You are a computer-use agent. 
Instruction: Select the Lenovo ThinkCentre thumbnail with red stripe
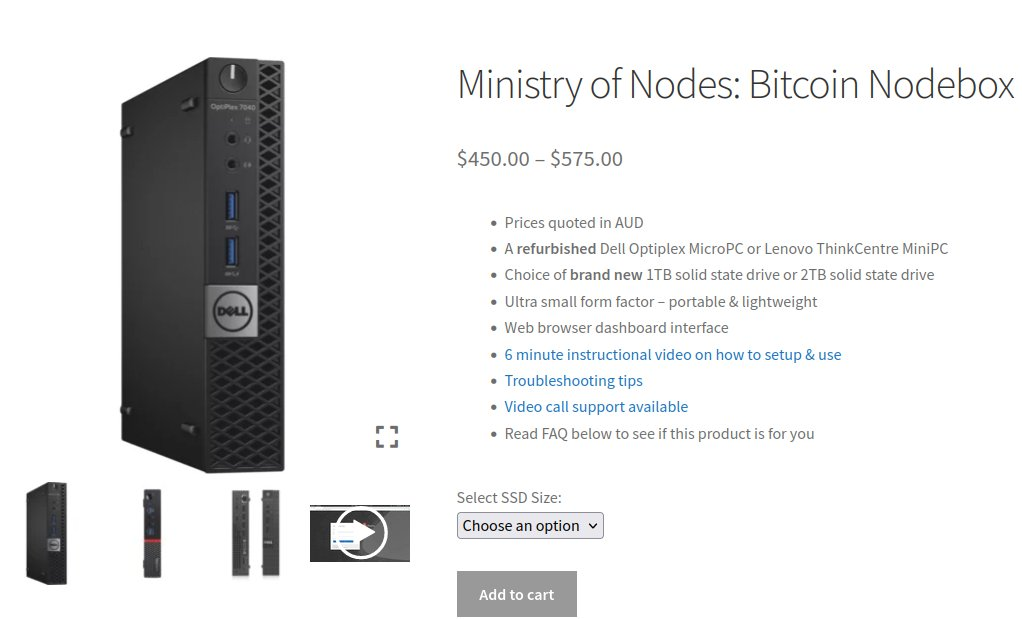152,532
